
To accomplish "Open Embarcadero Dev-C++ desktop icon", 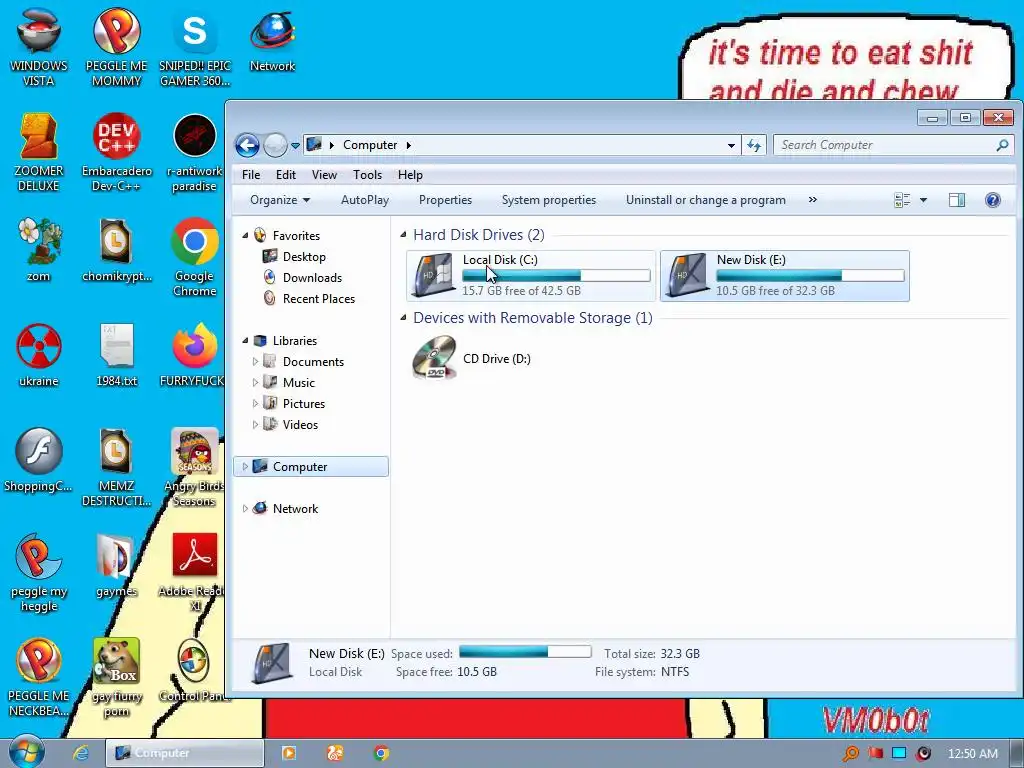I will (x=116, y=152).
